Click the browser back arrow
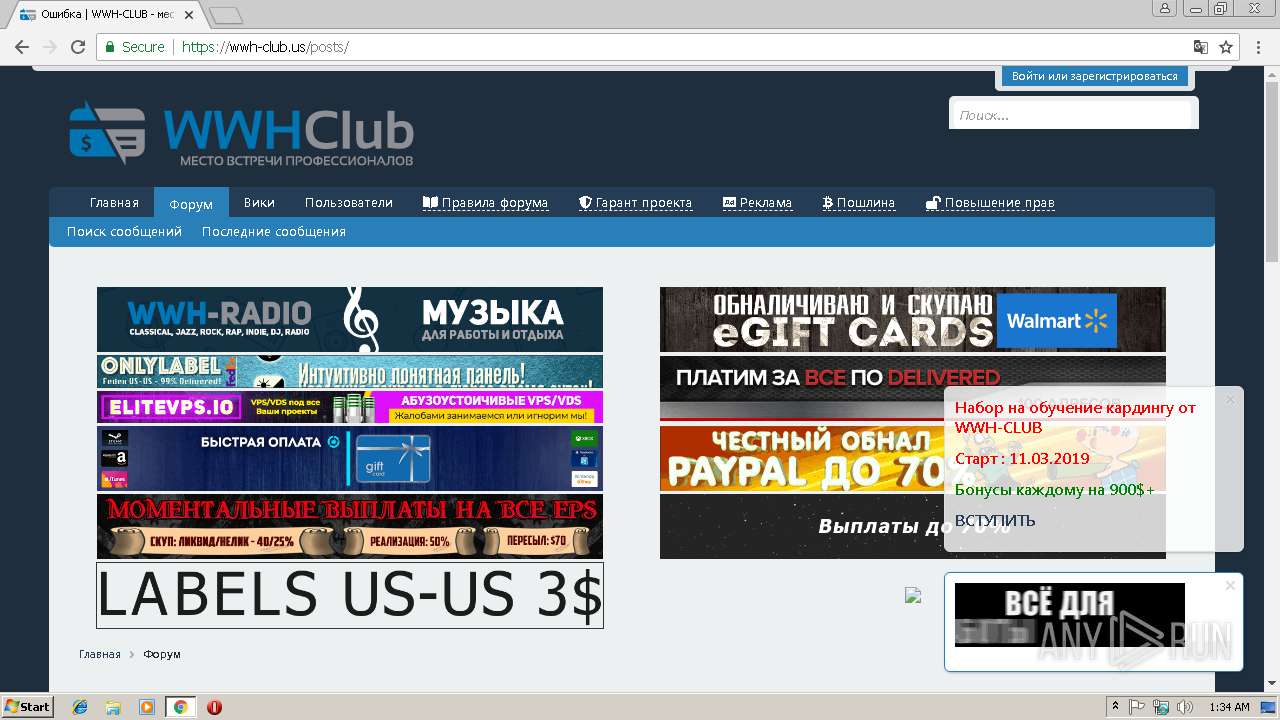 (21, 47)
